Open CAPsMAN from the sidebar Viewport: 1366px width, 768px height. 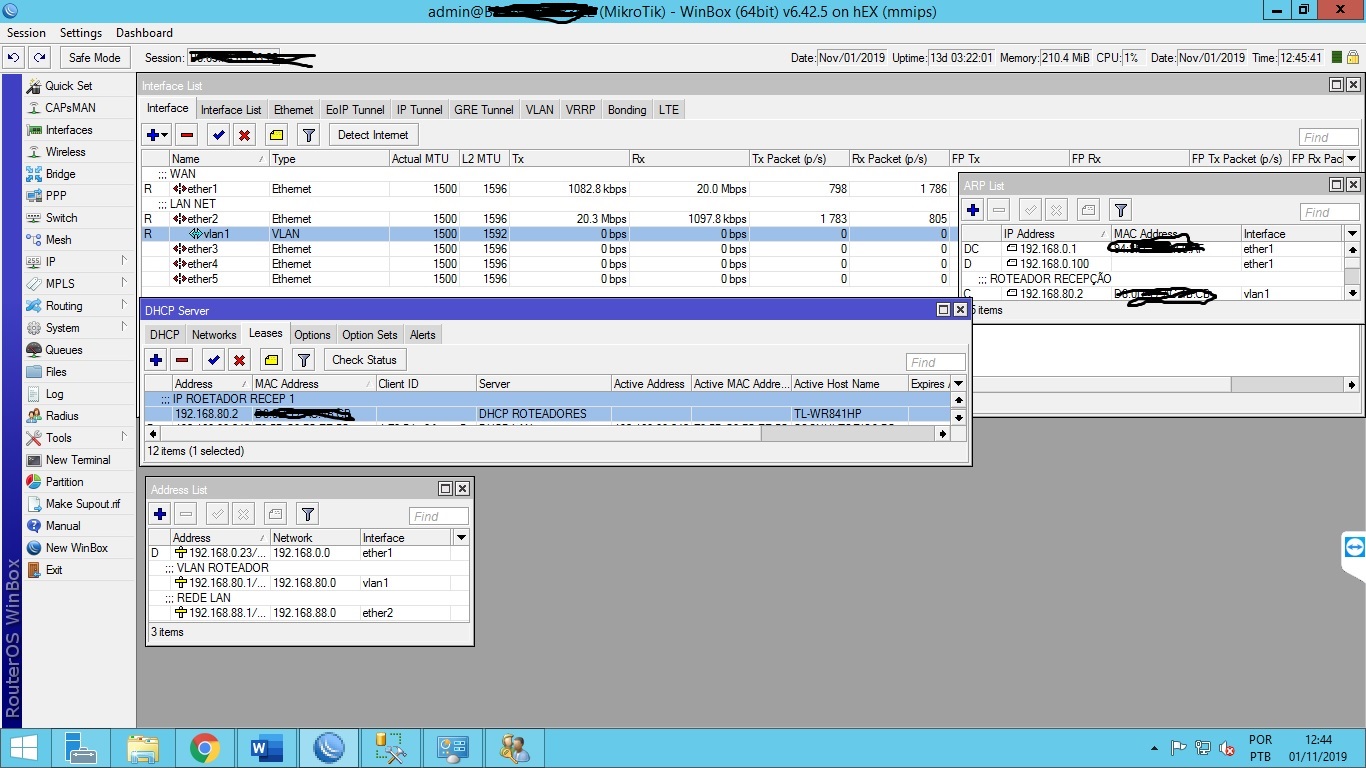click(x=70, y=108)
